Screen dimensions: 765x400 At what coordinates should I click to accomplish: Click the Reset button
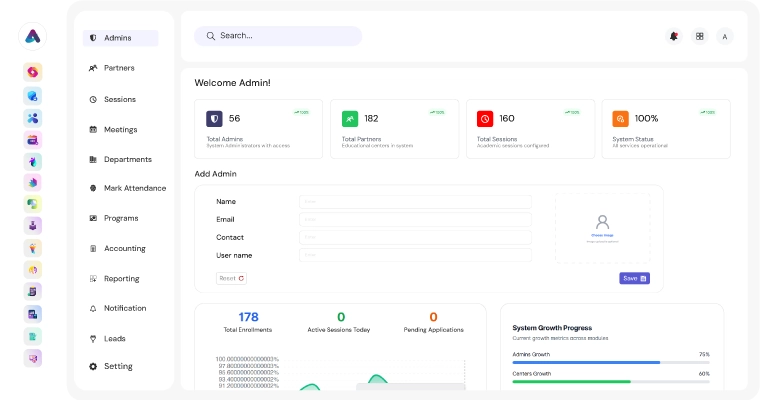[231, 278]
